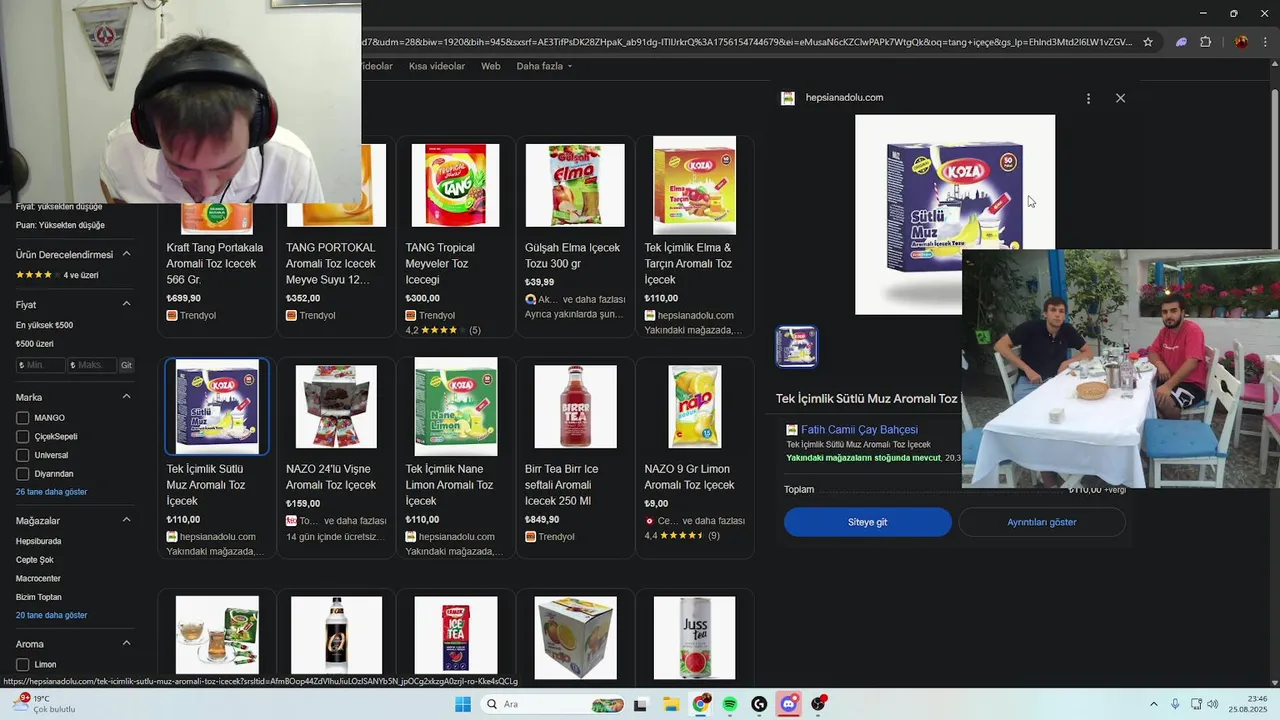
Task: Show 26 tane daha göster brands
Action: (51, 492)
